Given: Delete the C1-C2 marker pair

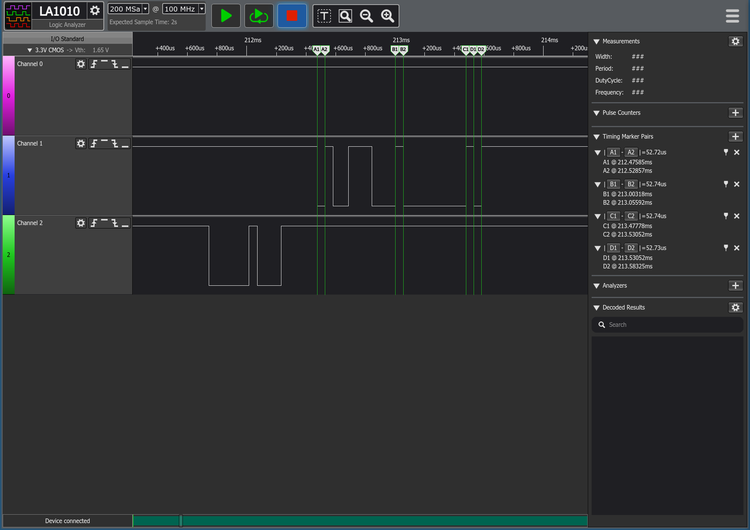Looking at the screenshot, I should [737, 216].
